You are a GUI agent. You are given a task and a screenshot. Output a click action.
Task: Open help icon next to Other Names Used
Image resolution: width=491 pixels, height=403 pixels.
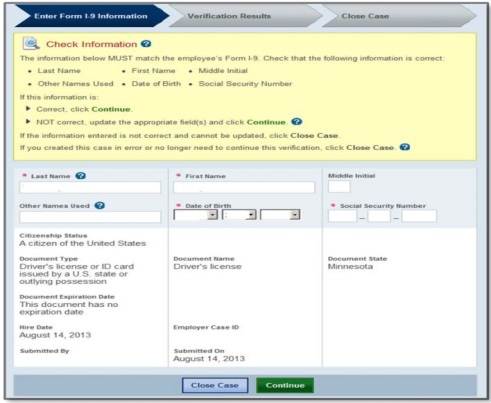100,205
